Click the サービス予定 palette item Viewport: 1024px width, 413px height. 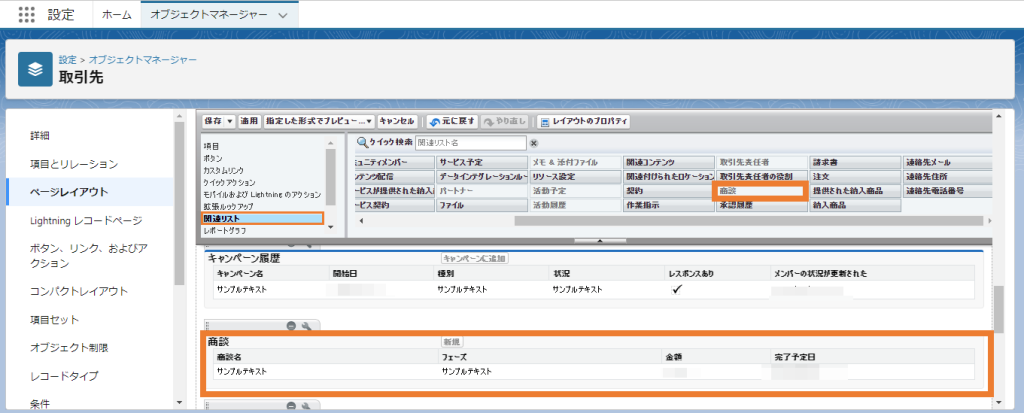[481, 162]
